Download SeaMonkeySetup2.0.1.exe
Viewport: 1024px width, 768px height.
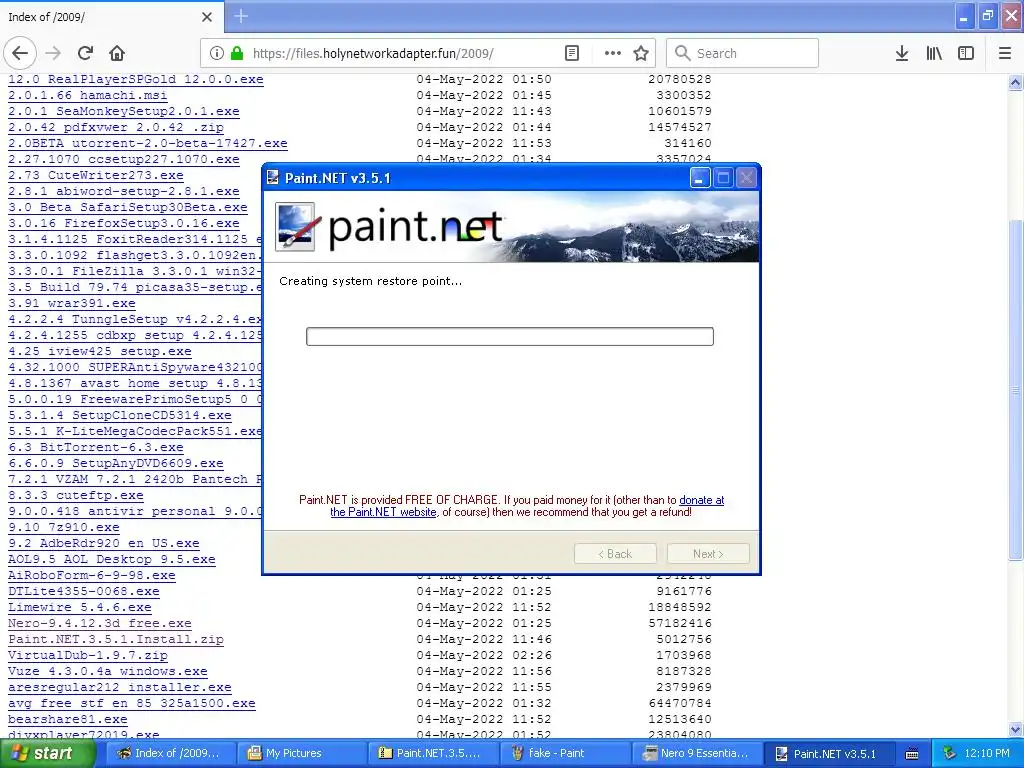click(x=123, y=112)
